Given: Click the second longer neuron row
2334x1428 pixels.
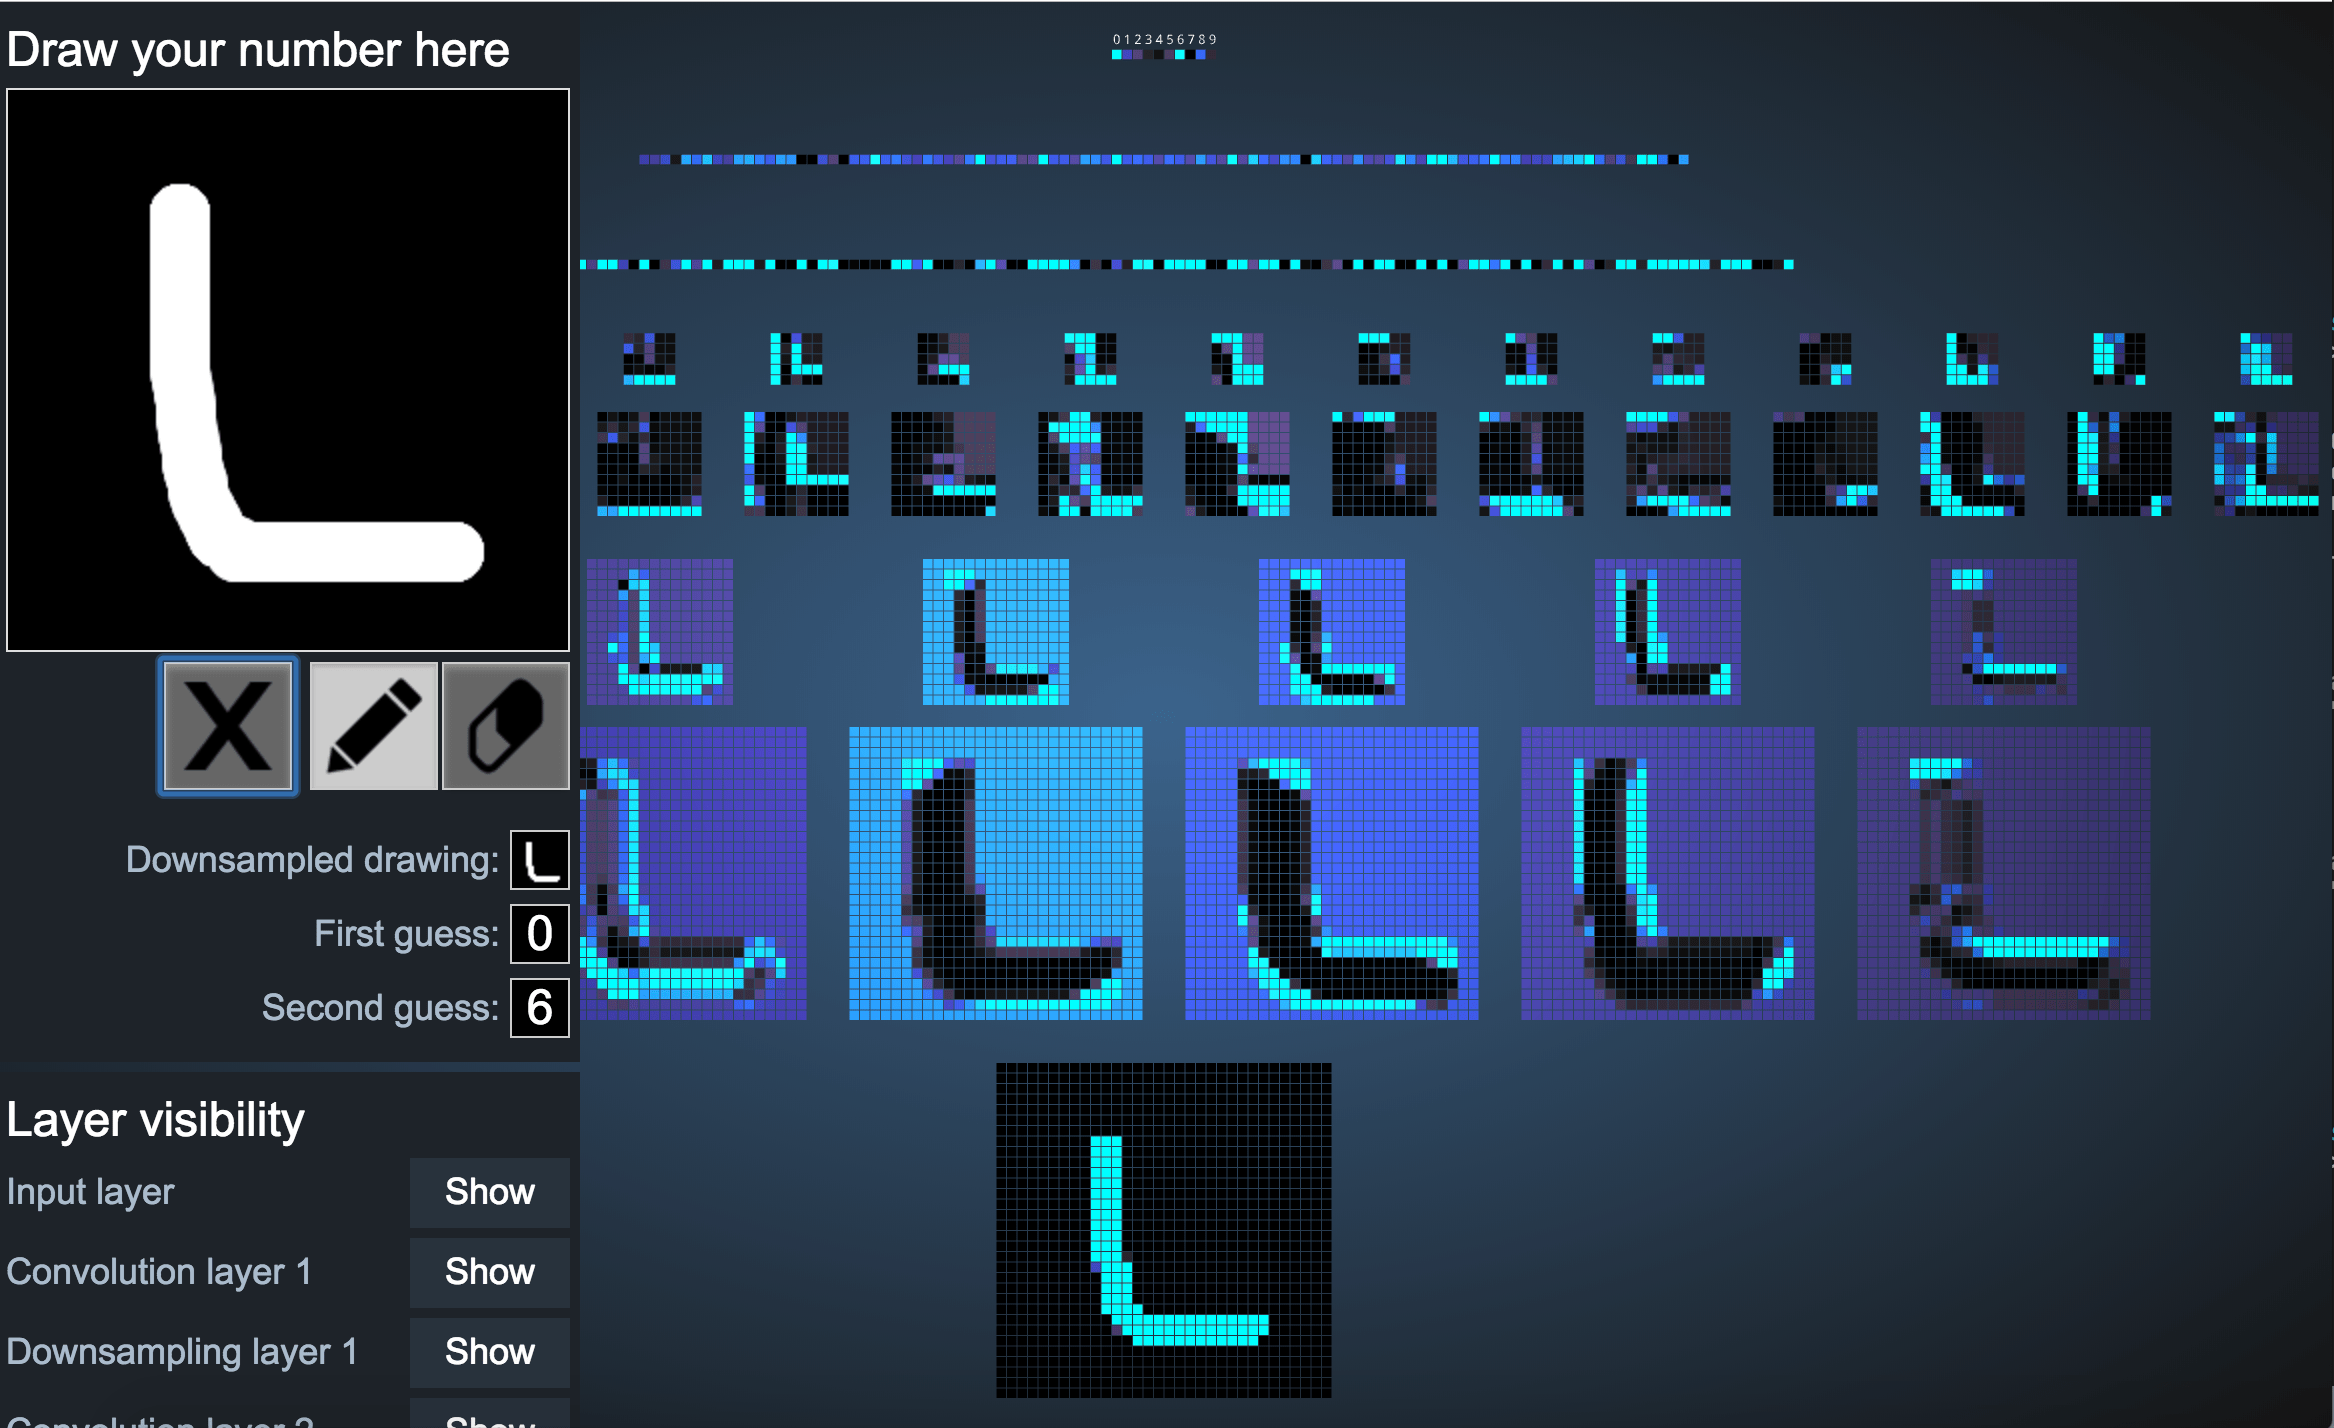Looking at the screenshot, I should [1186, 264].
